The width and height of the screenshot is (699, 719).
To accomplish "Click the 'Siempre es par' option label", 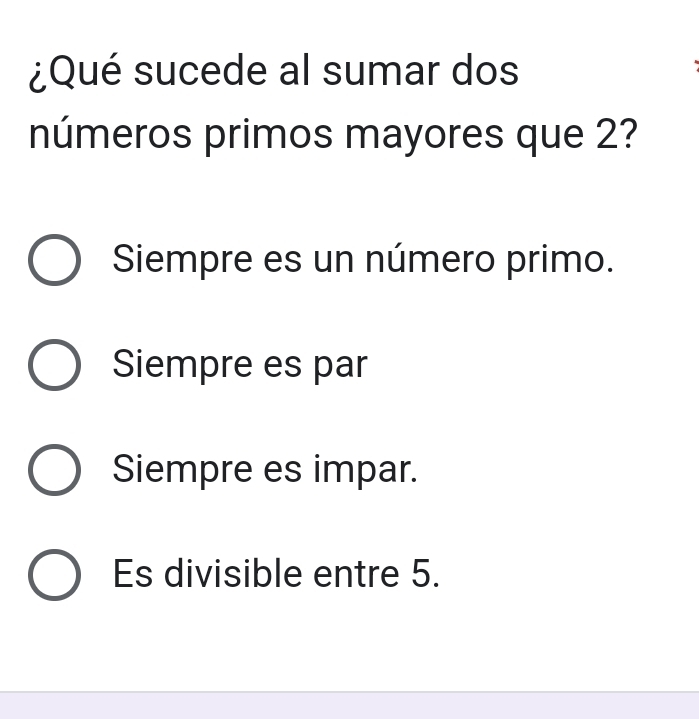I will [x=241, y=365].
